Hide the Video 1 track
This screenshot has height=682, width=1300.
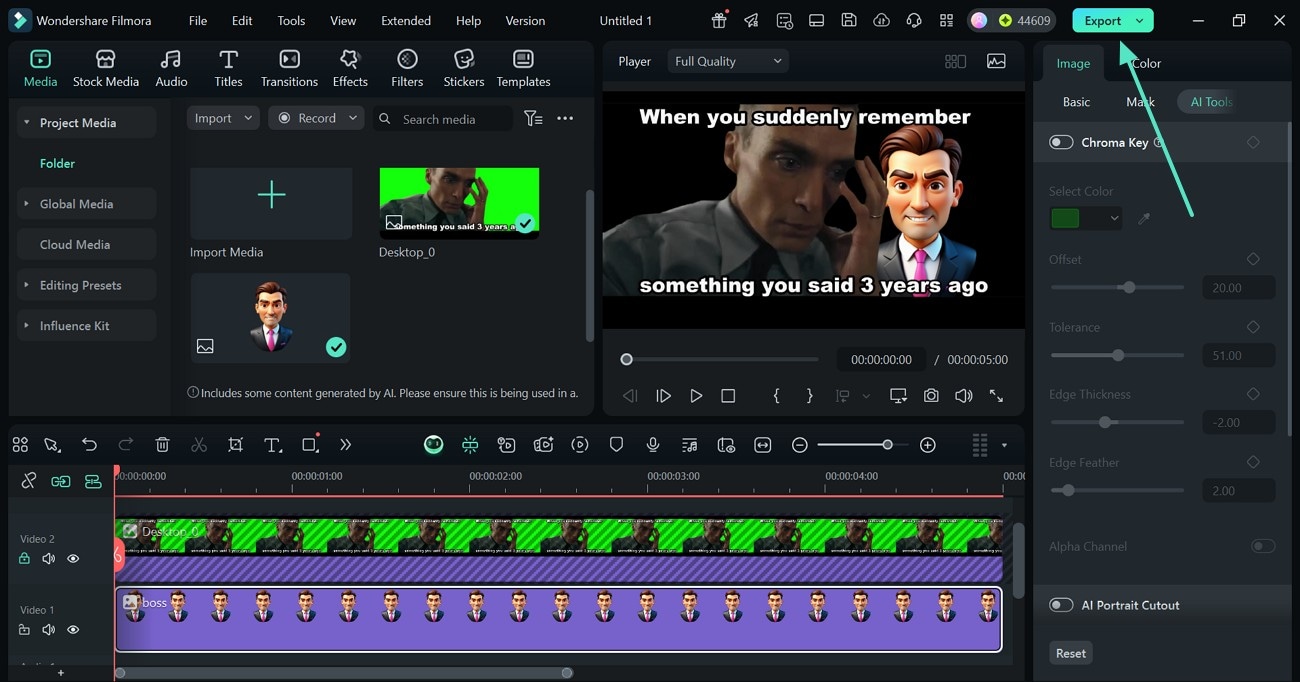click(x=73, y=630)
